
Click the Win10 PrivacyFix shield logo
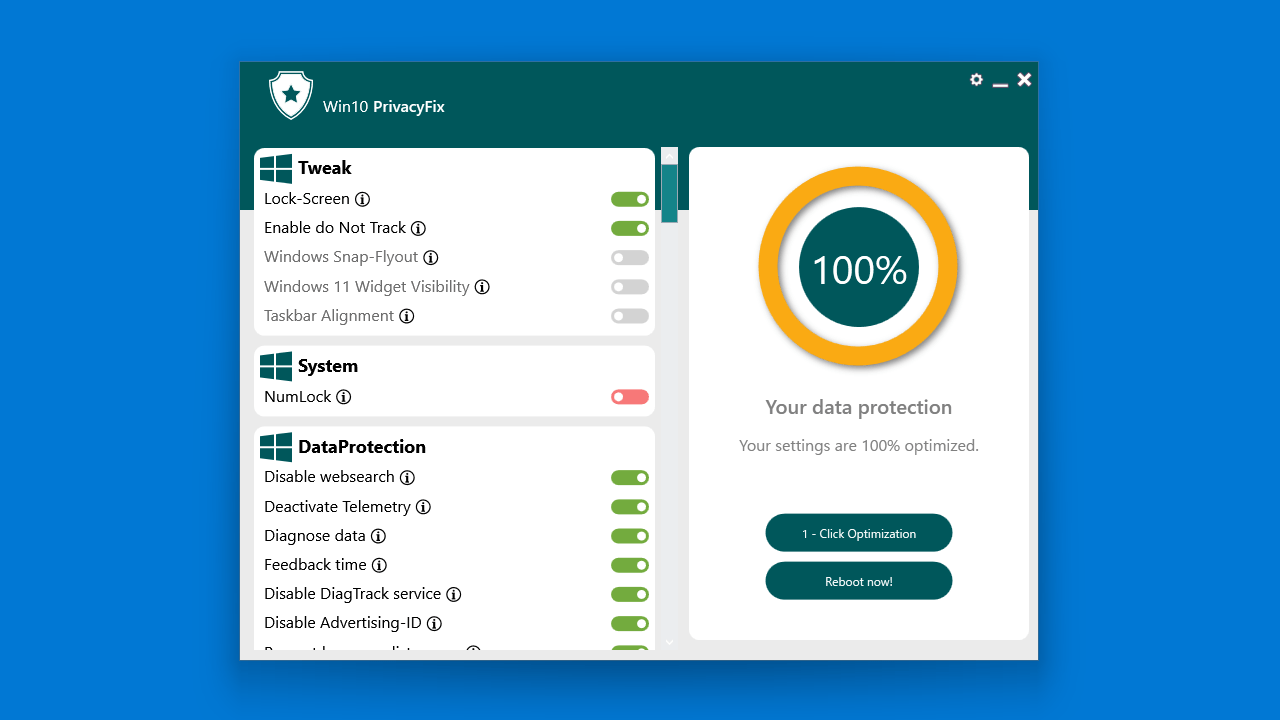(291, 95)
